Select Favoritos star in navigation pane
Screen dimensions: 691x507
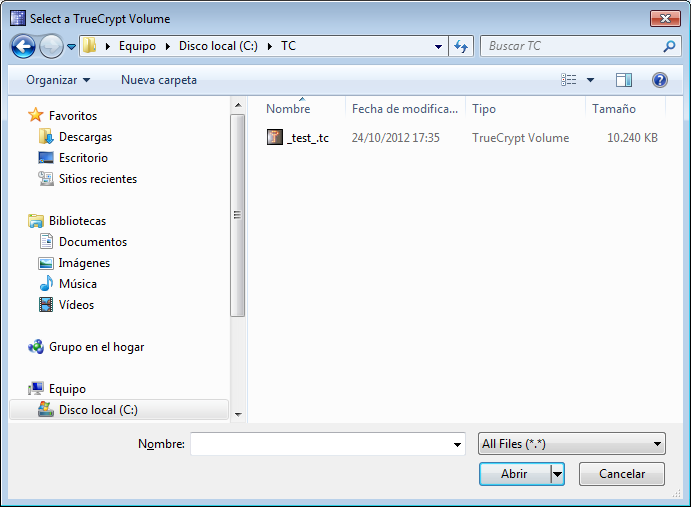[35, 115]
